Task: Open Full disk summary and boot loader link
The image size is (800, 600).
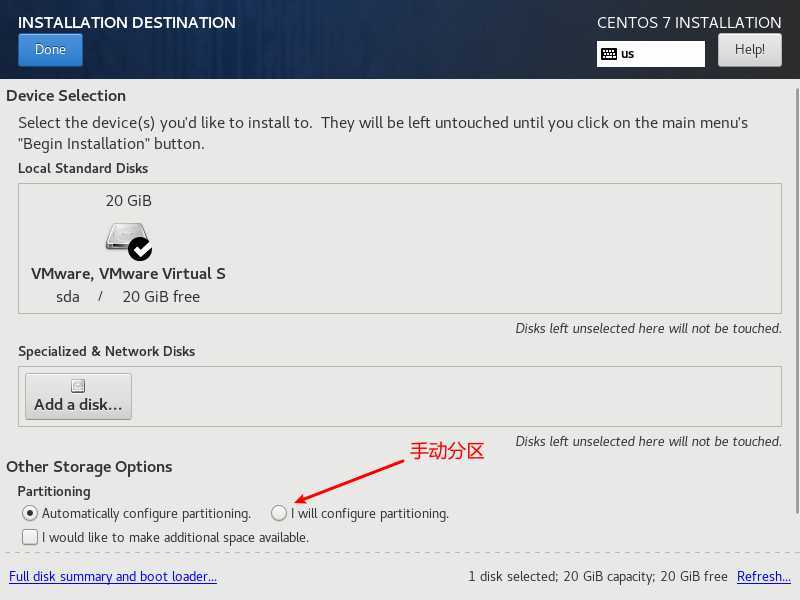Action: pos(113,577)
